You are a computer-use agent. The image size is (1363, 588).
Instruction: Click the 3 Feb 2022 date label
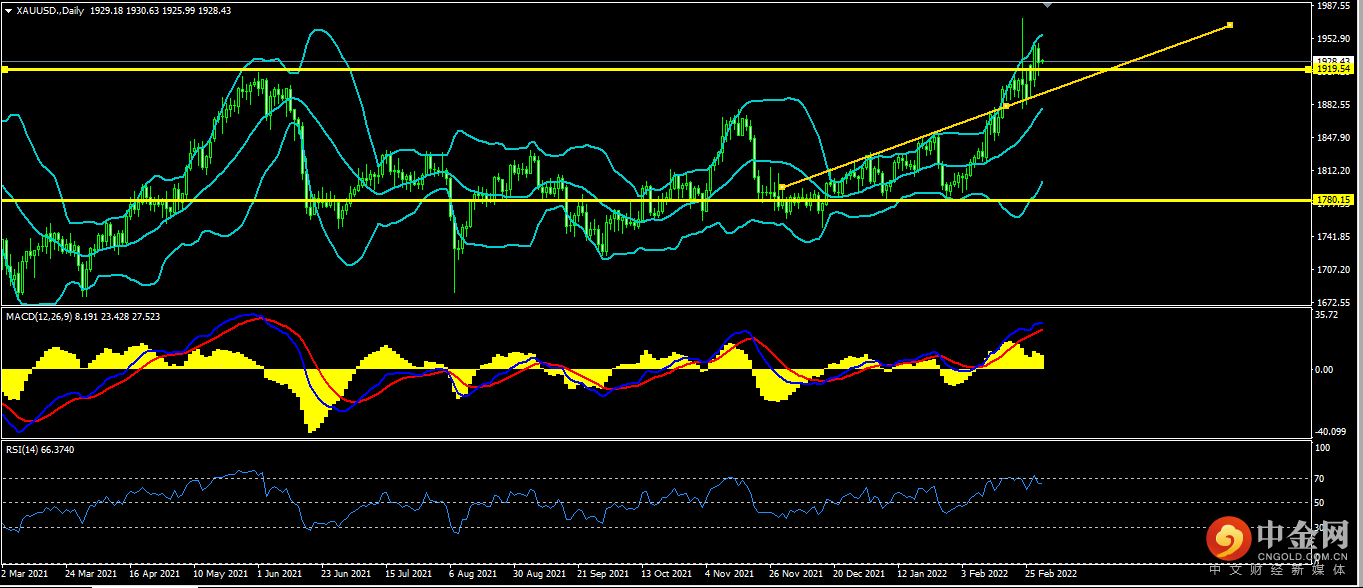pyautogui.click(x=984, y=574)
